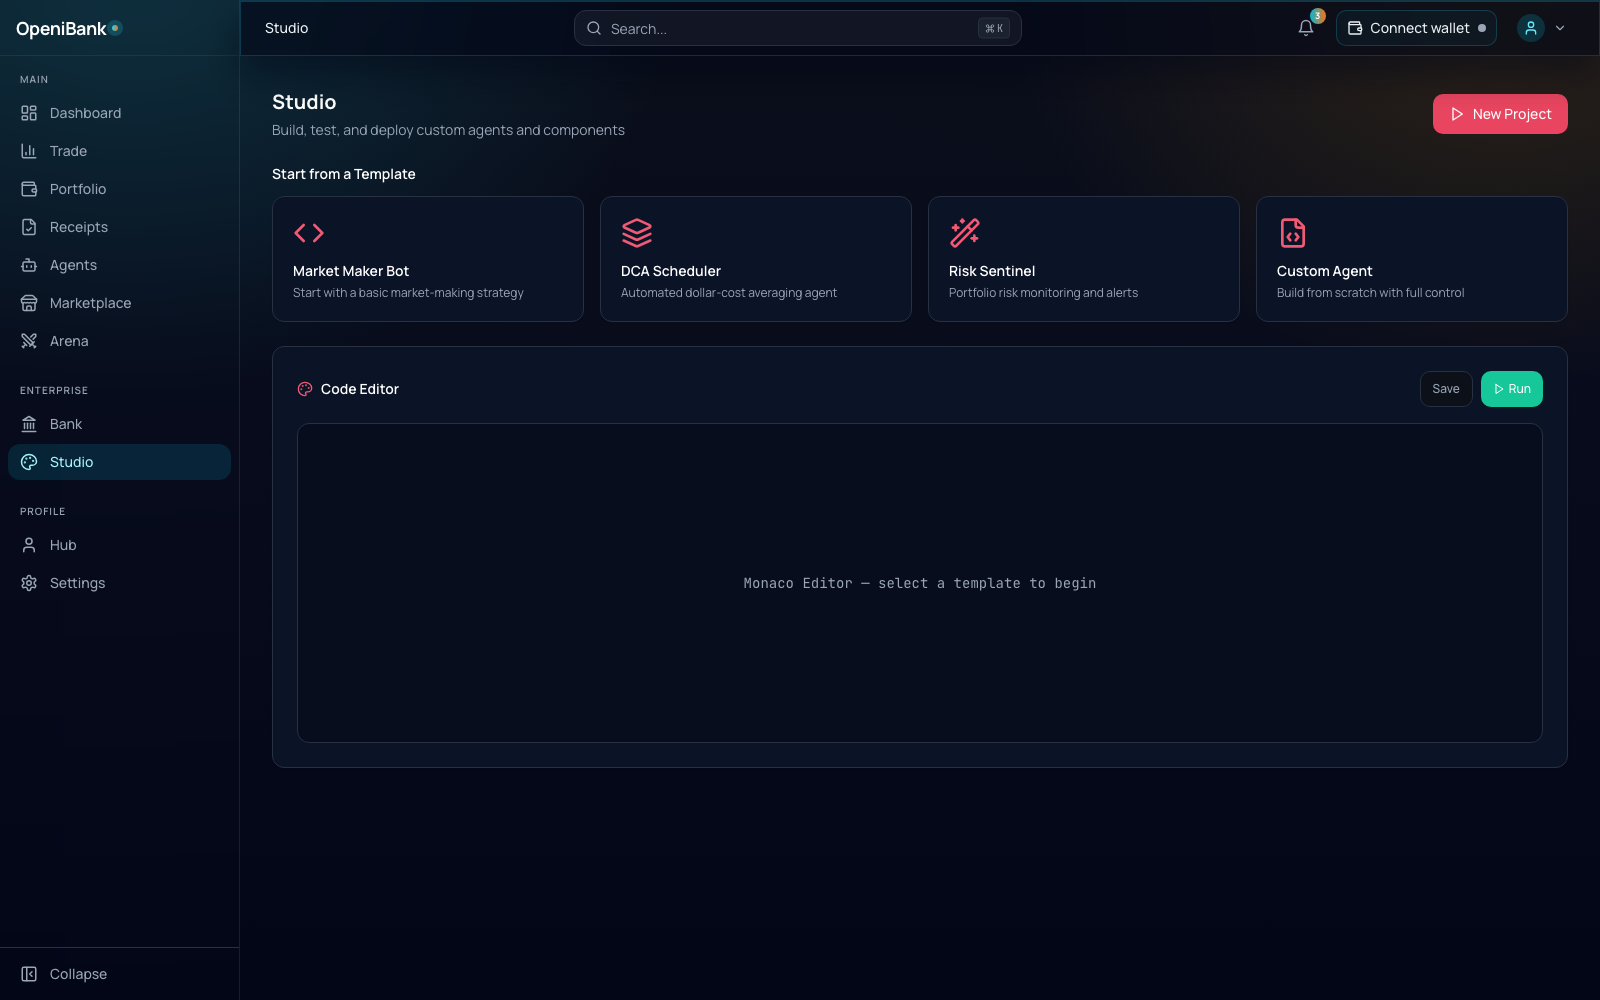The height and width of the screenshot is (1000, 1600).
Task: Select the DCA Scheduler layers icon
Action: point(637,233)
